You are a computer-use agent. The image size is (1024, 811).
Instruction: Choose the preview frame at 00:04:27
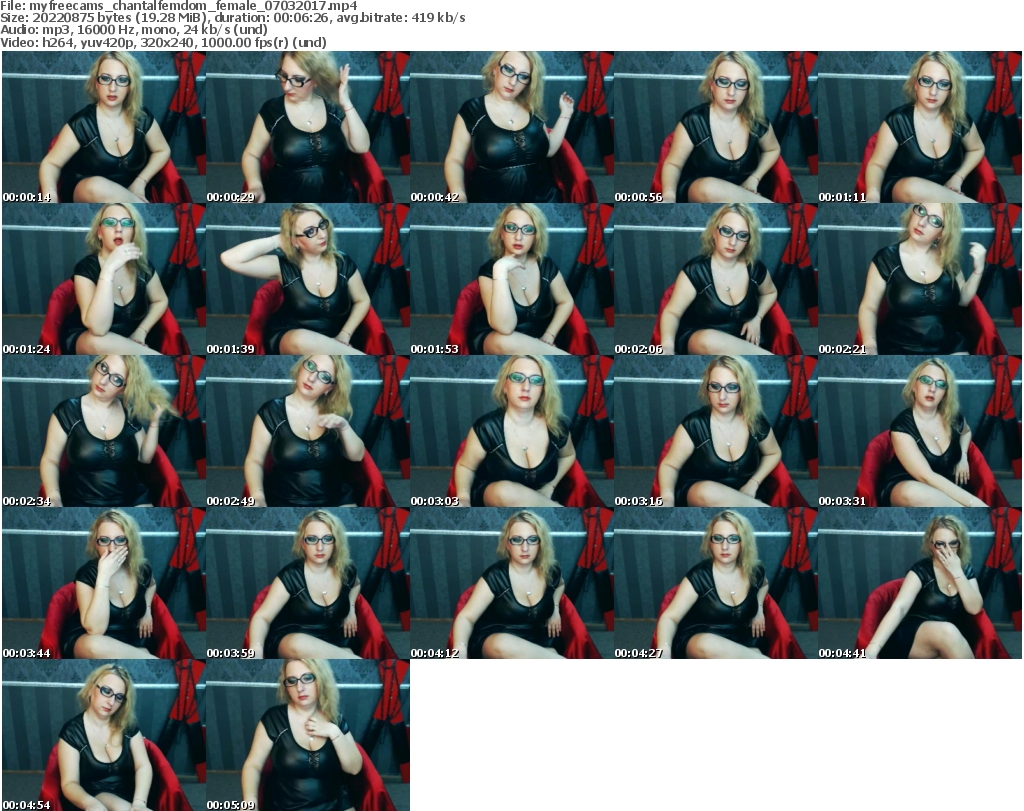(716, 583)
